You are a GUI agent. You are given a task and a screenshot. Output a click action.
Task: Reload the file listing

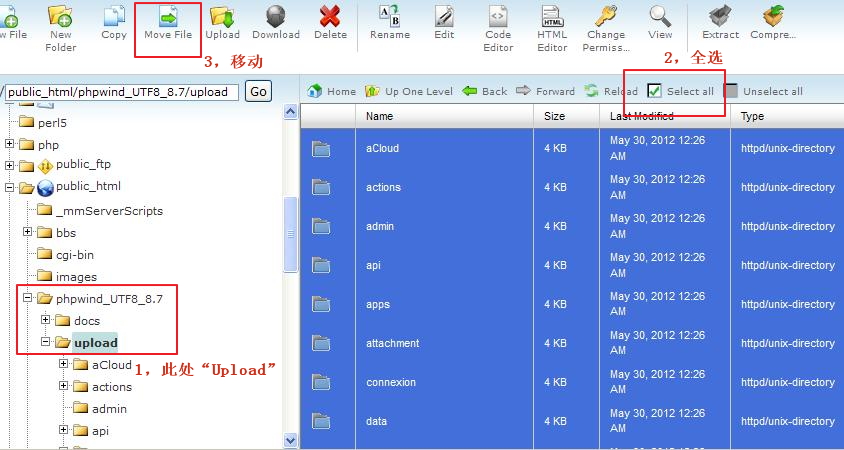click(611, 91)
